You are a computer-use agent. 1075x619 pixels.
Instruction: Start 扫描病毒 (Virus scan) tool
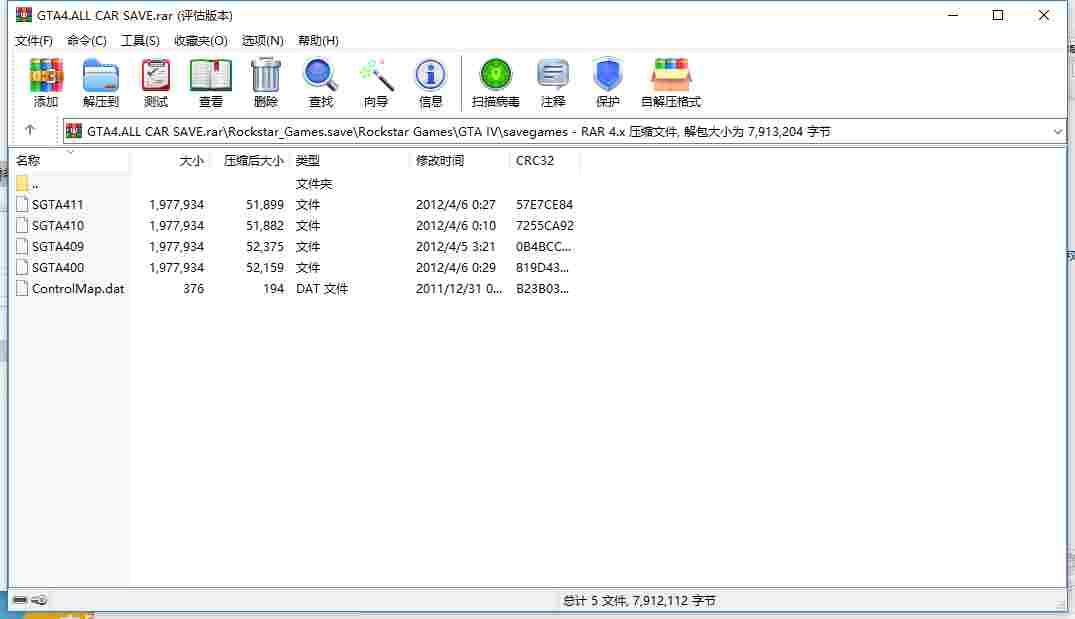pos(495,82)
